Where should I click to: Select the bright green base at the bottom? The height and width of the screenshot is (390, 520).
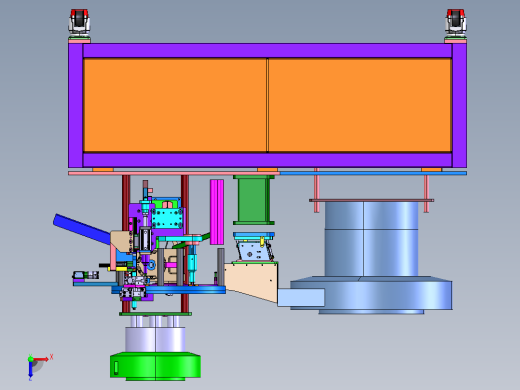[155, 366]
